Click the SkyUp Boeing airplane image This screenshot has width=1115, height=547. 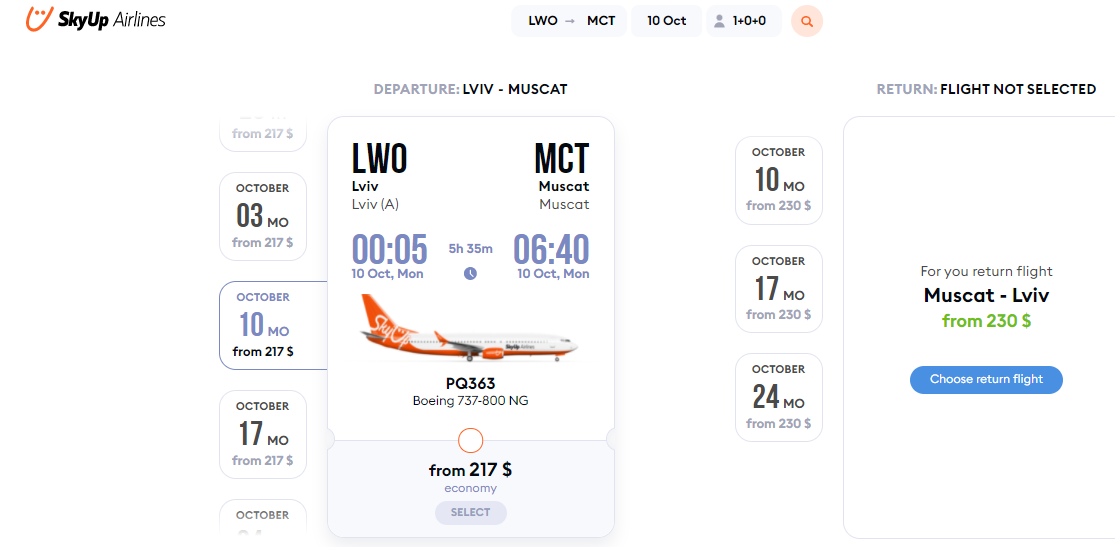pos(470,329)
